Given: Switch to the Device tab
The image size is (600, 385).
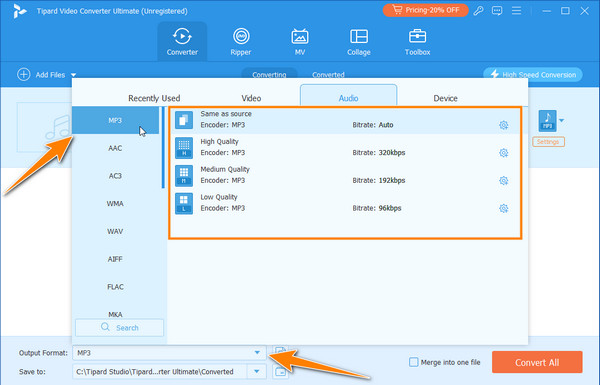Looking at the screenshot, I should [445, 98].
